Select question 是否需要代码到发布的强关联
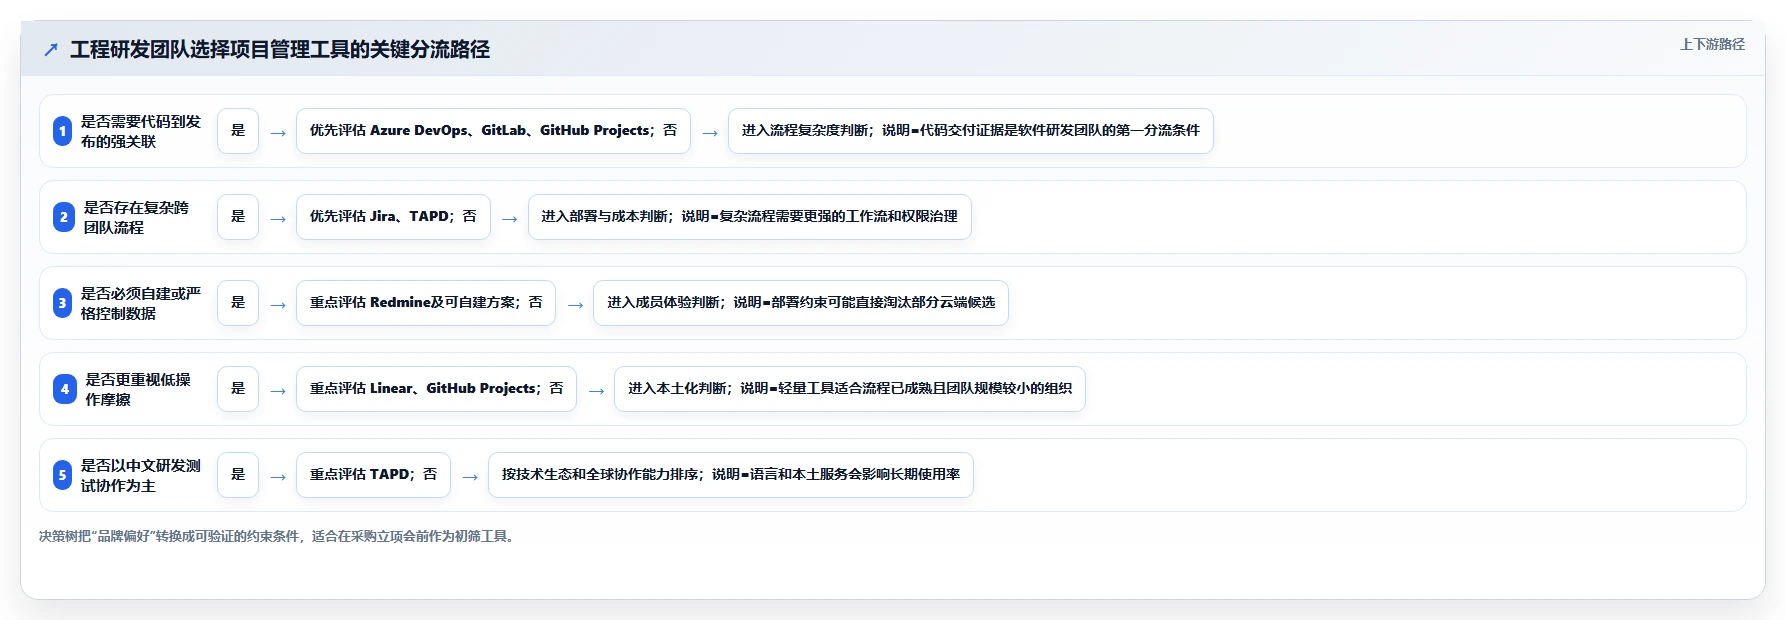The image size is (1786, 620). tap(141, 131)
